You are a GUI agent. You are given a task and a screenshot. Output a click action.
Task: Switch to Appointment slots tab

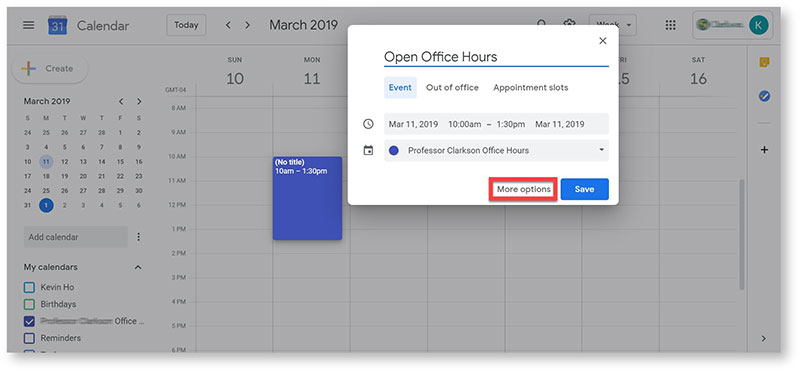click(x=530, y=87)
